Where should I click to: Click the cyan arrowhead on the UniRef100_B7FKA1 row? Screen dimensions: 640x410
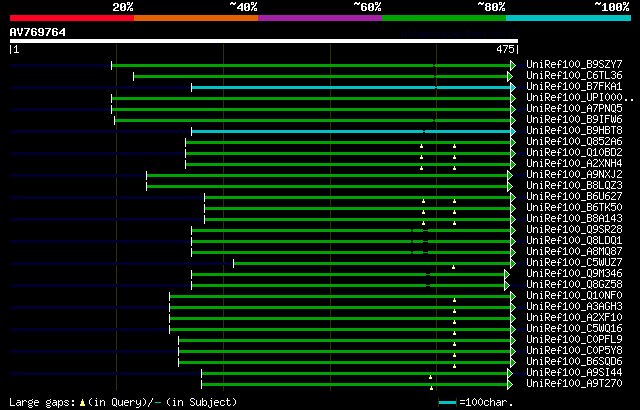point(513,87)
